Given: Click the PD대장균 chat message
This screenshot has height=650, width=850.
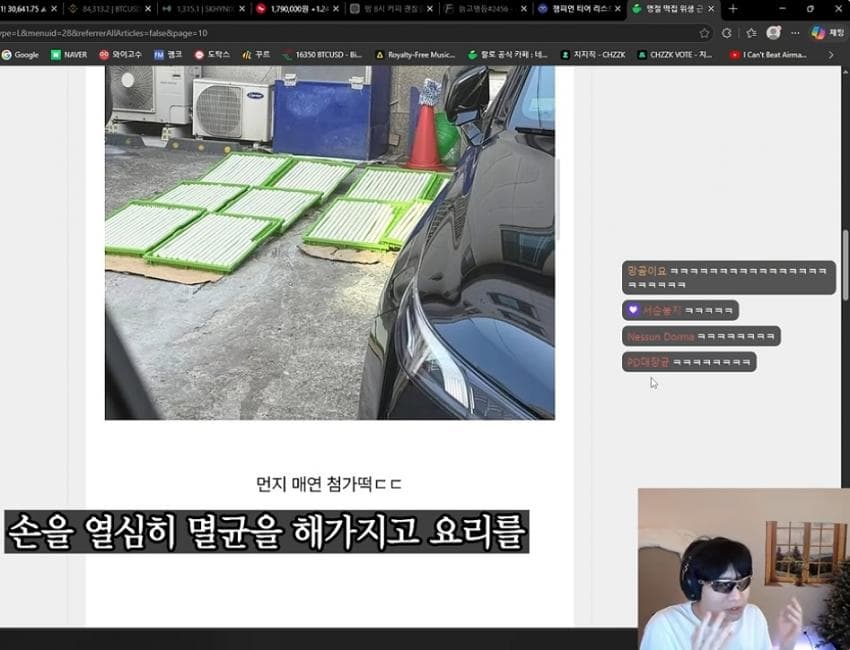Looking at the screenshot, I should point(689,362).
